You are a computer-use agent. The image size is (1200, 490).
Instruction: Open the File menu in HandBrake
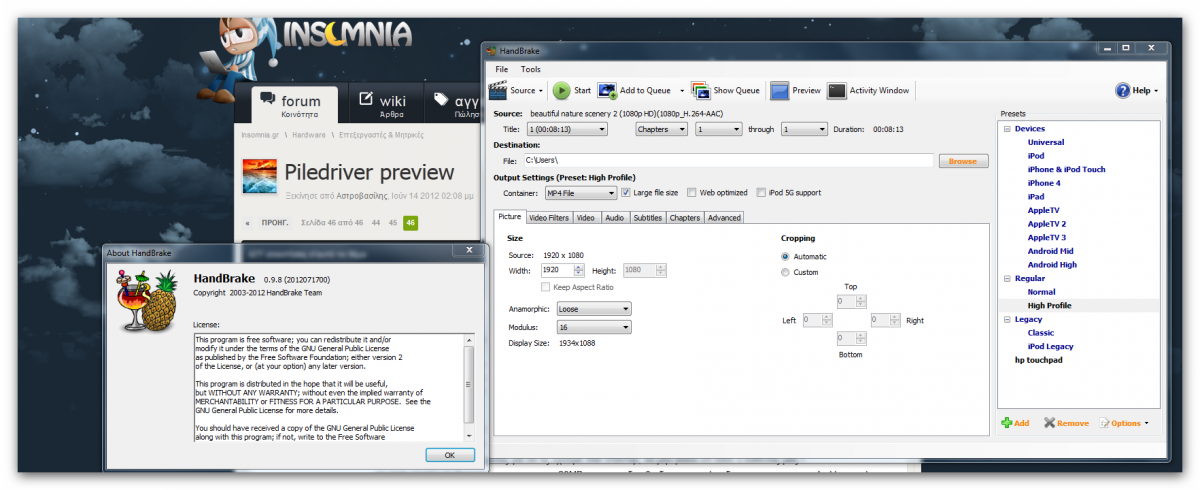click(x=501, y=69)
